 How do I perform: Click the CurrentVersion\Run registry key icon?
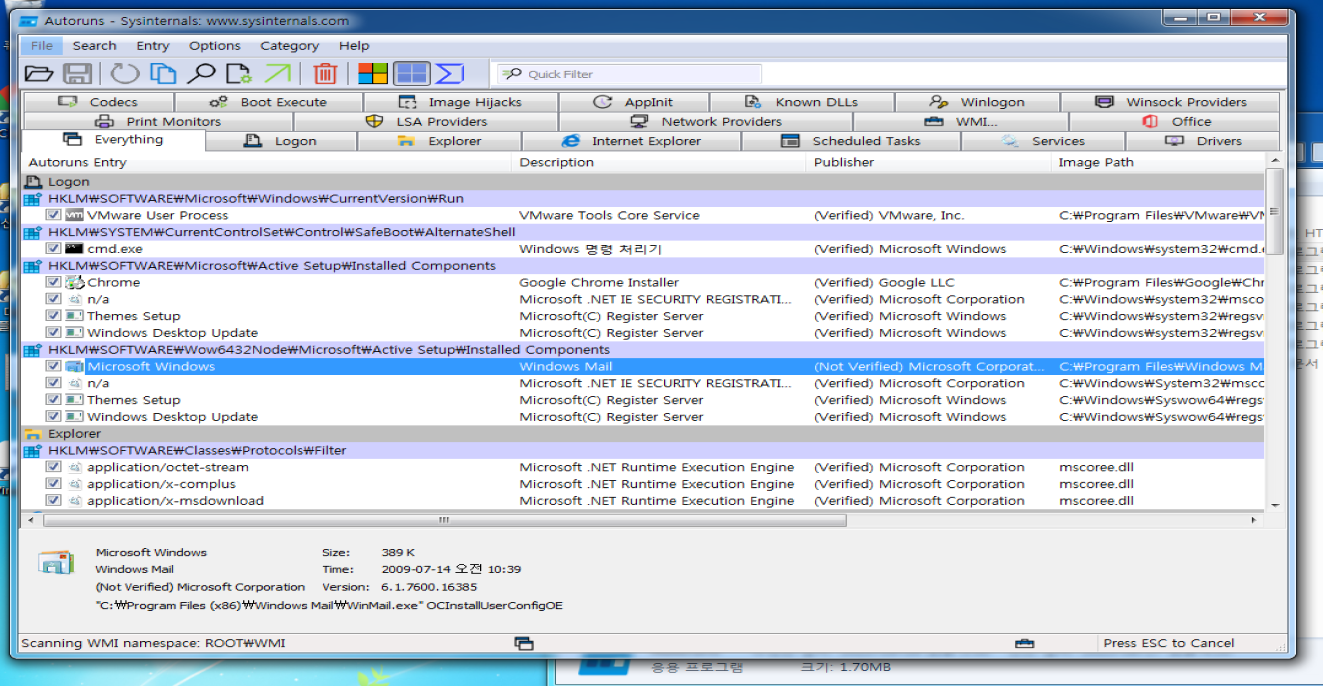point(30,199)
